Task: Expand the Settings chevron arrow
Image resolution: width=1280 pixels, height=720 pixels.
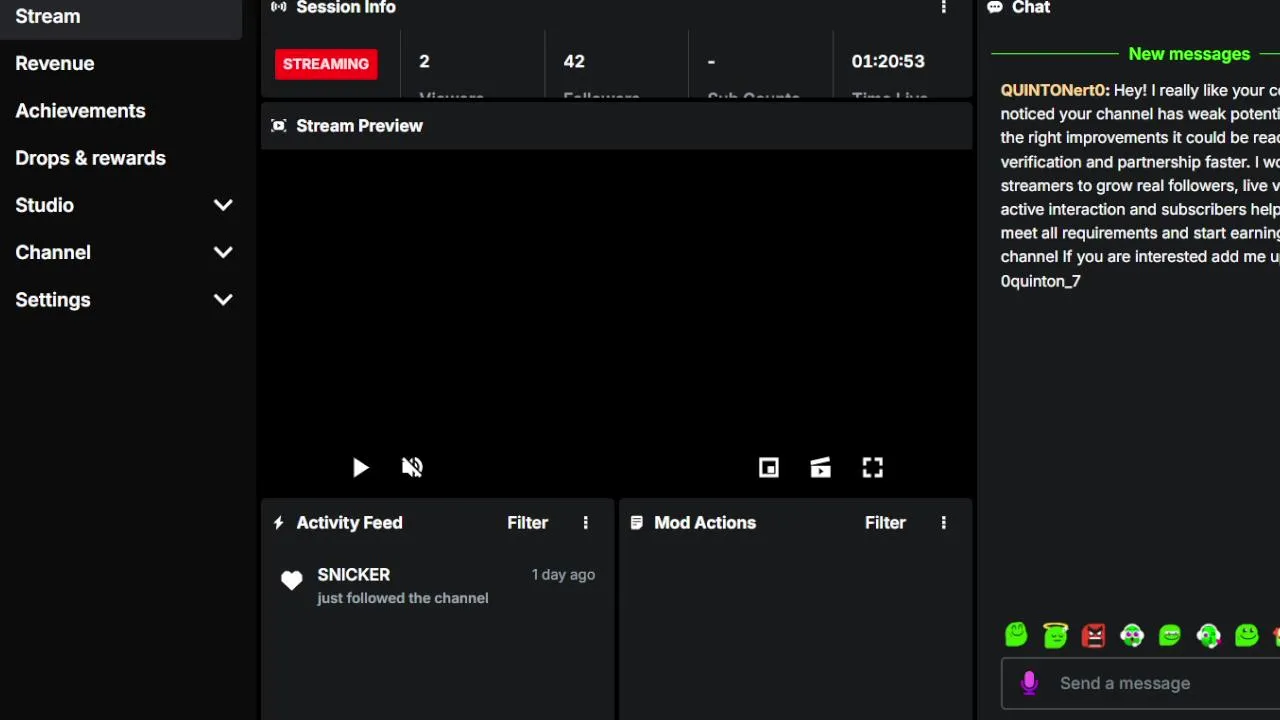Action: pos(223,300)
